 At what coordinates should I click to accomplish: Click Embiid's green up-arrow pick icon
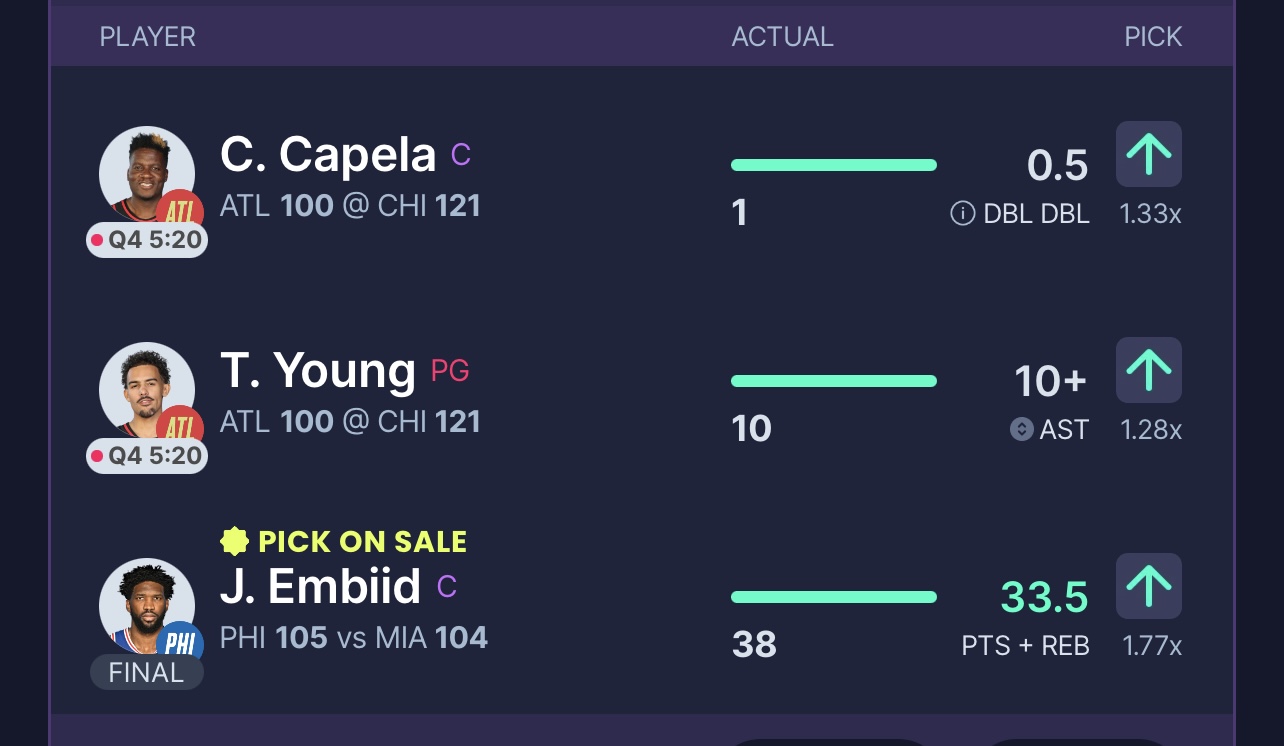tap(1148, 586)
